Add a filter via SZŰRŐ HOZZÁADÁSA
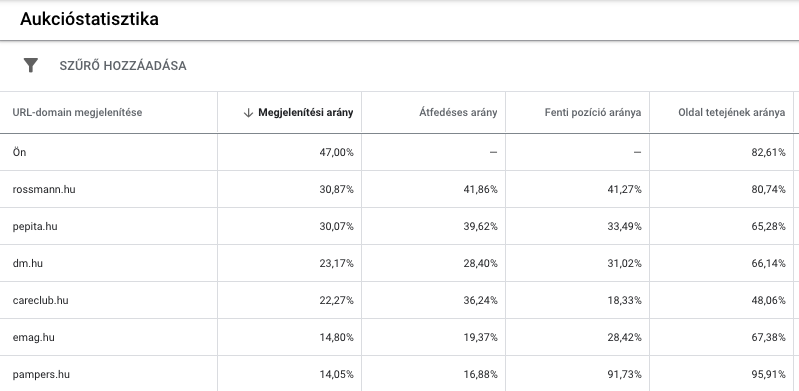The image size is (799, 391). tap(123, 66)
